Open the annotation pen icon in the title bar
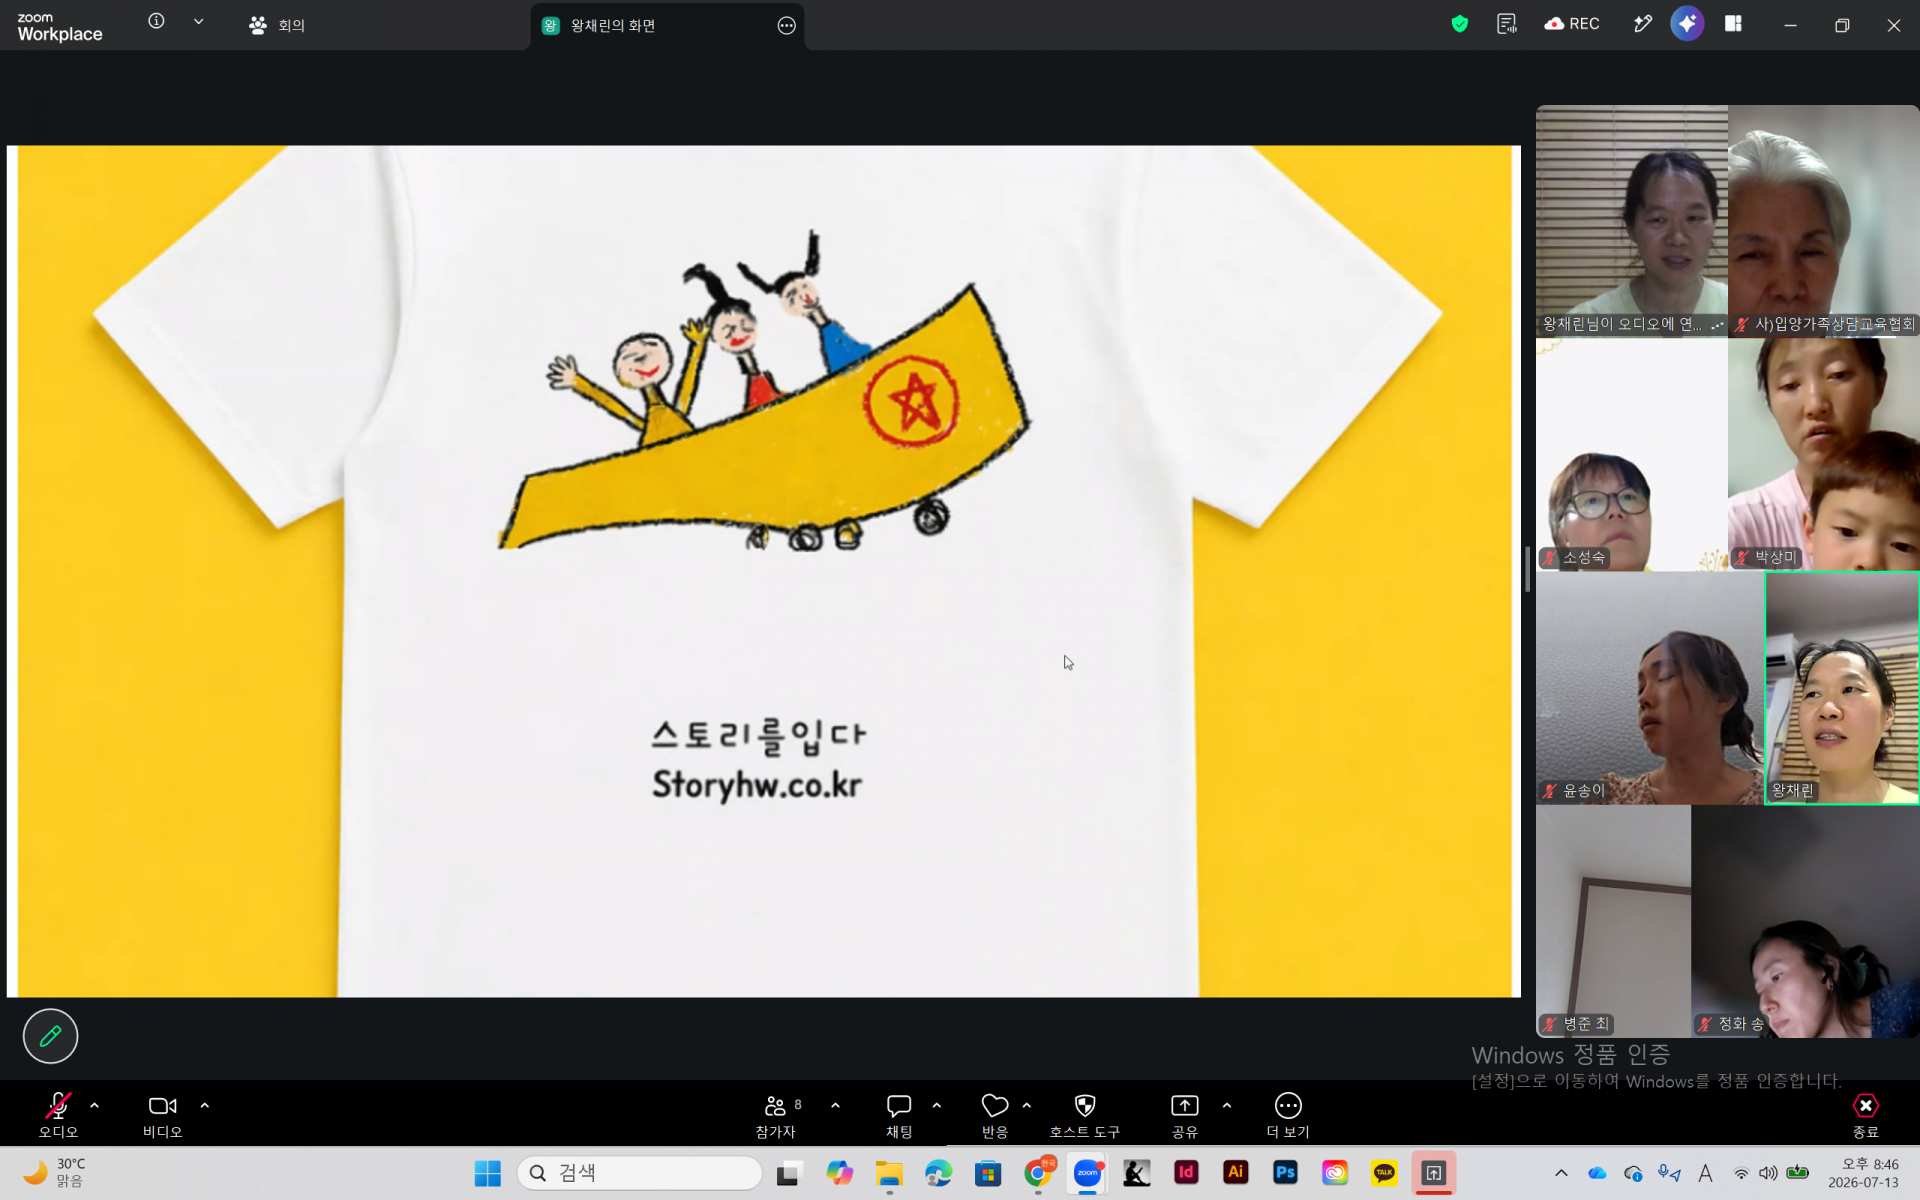Viewport: 1920px width, 1200px height. point(1642,24)
